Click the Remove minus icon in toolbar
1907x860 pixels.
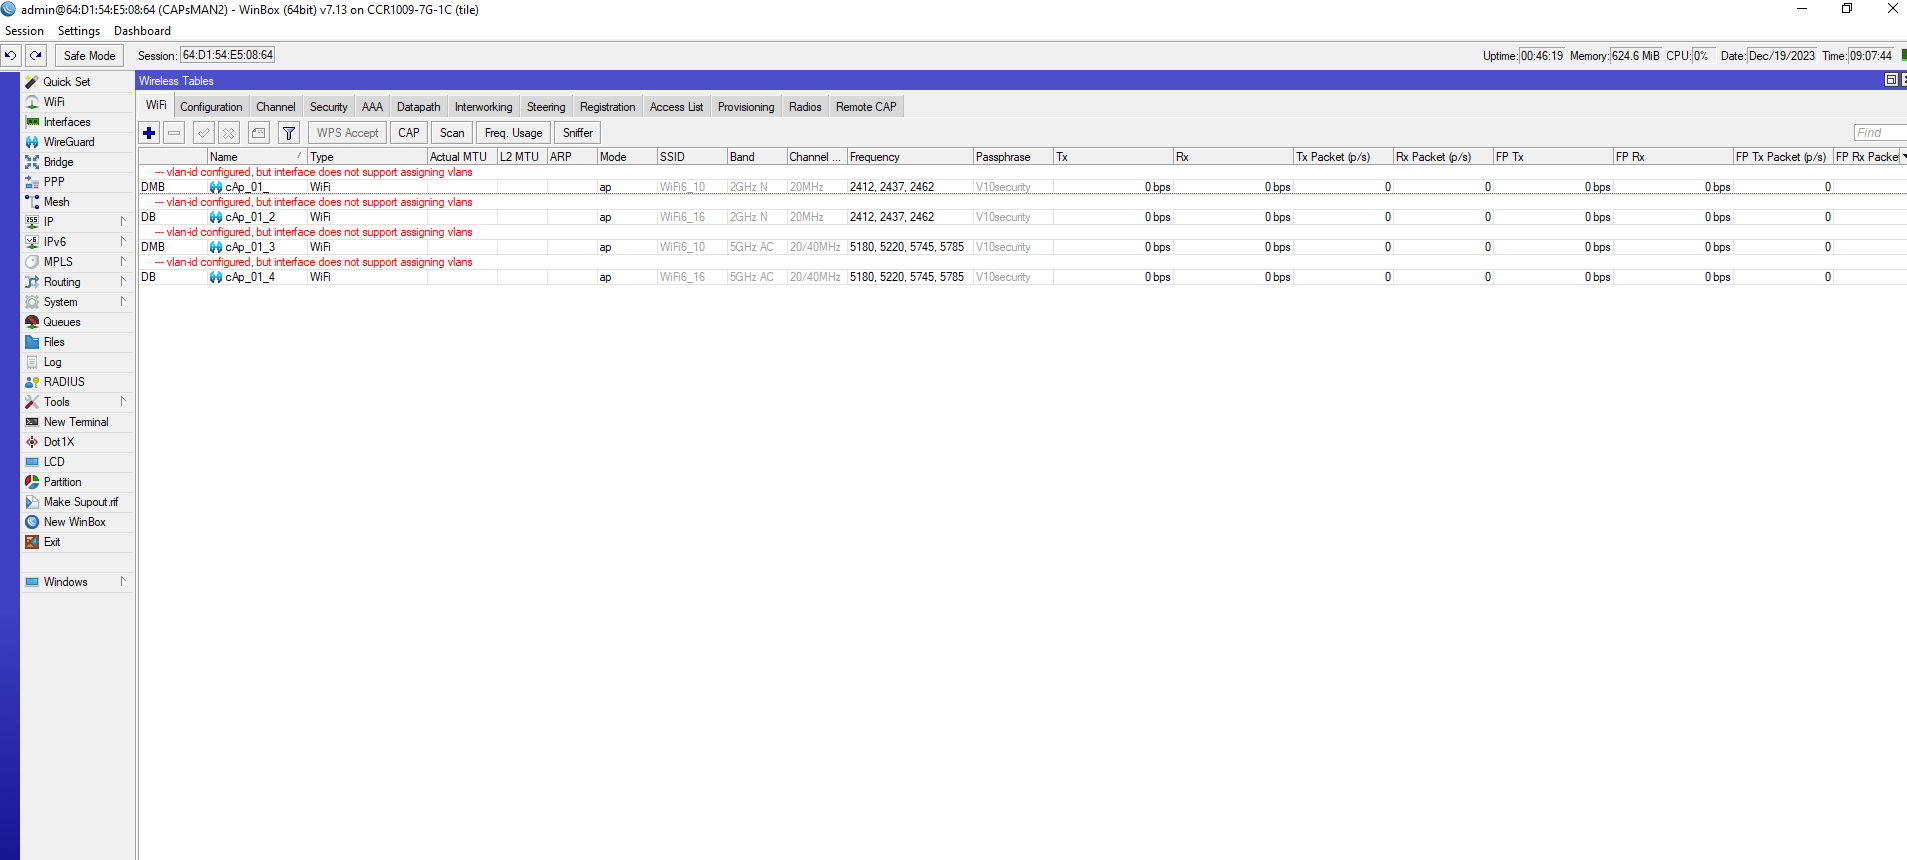point(174,133)
